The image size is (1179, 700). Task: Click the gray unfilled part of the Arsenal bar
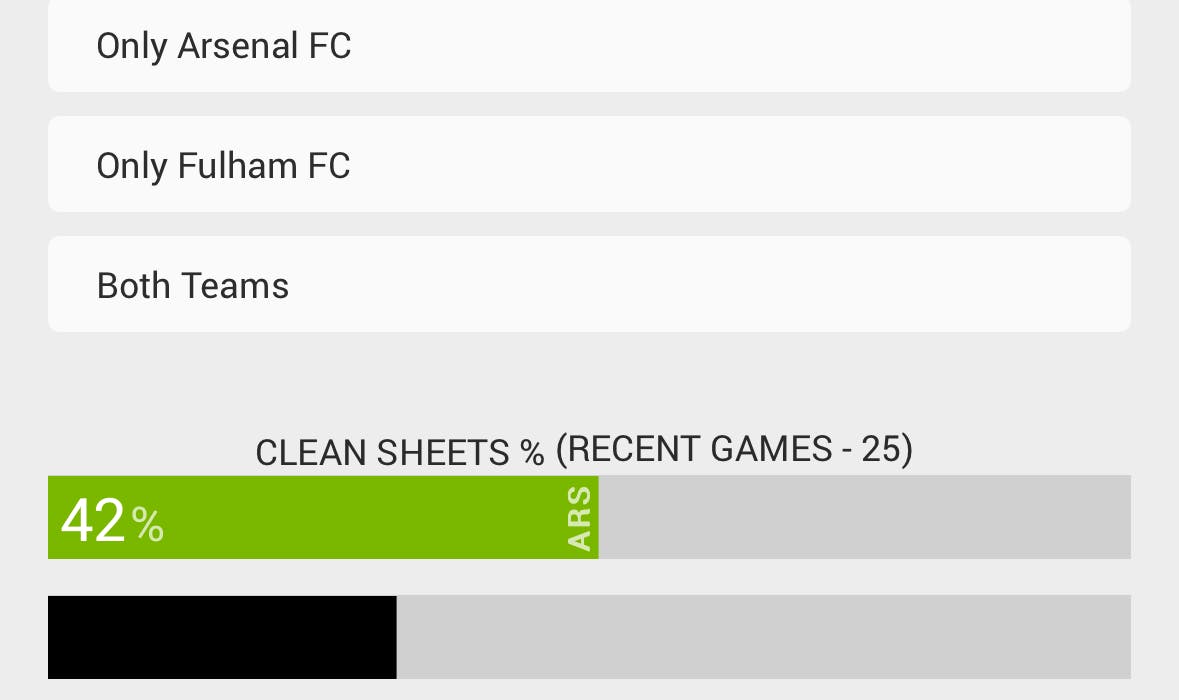[864, 518]
